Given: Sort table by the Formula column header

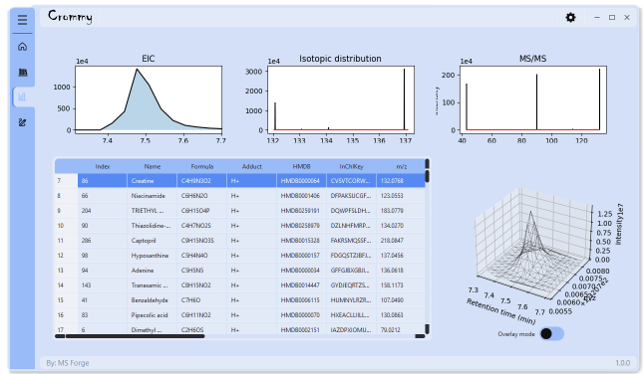Looking at the screenshot, I should 202,166.
